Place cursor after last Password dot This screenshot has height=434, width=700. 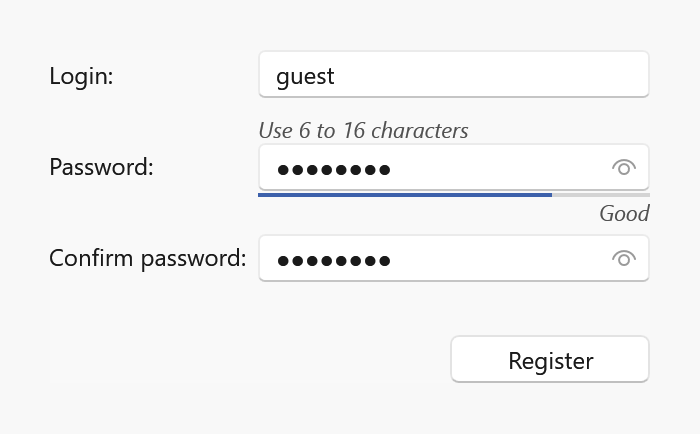pyautogui.click(x=392, y=169)
